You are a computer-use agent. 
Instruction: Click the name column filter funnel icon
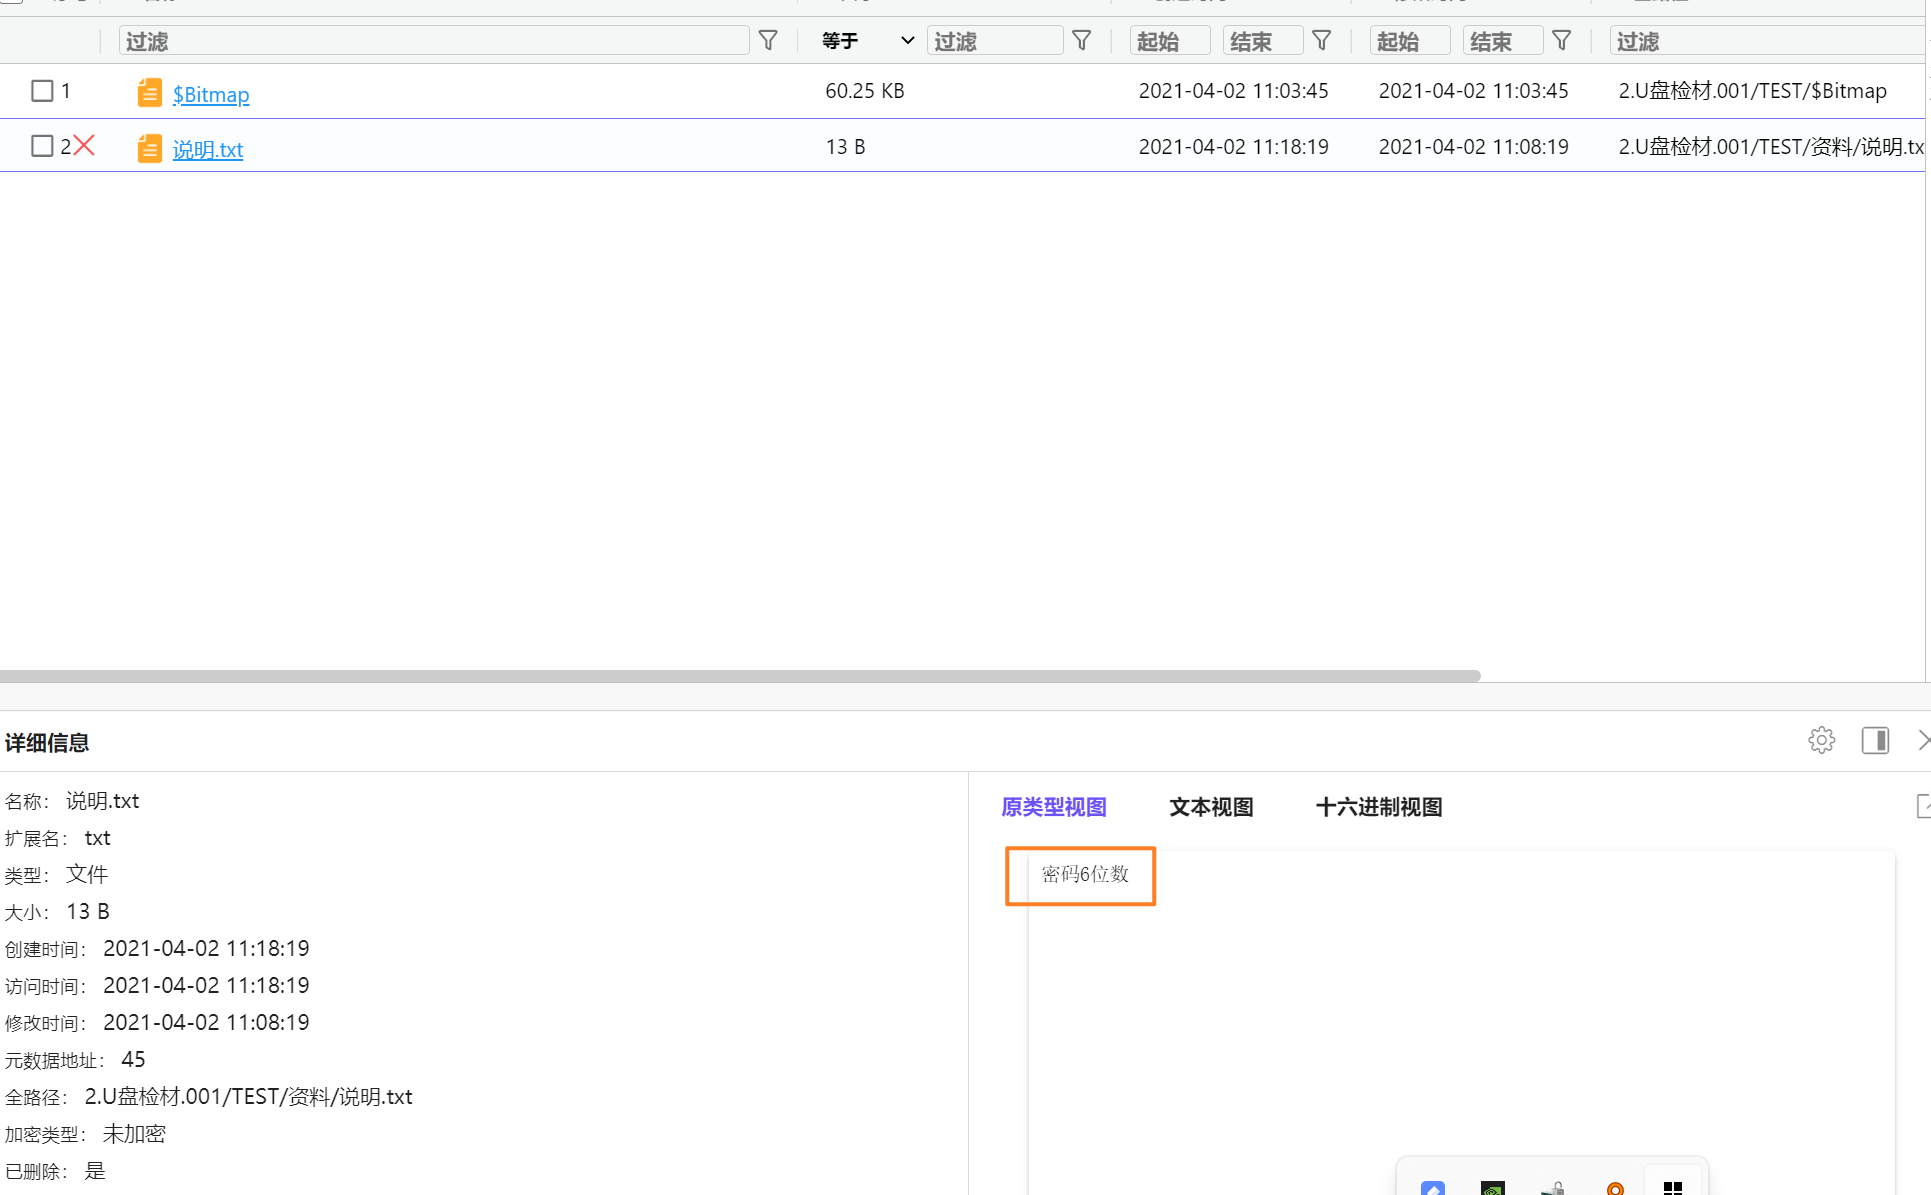pyautogui.click(x=768, y=41)
